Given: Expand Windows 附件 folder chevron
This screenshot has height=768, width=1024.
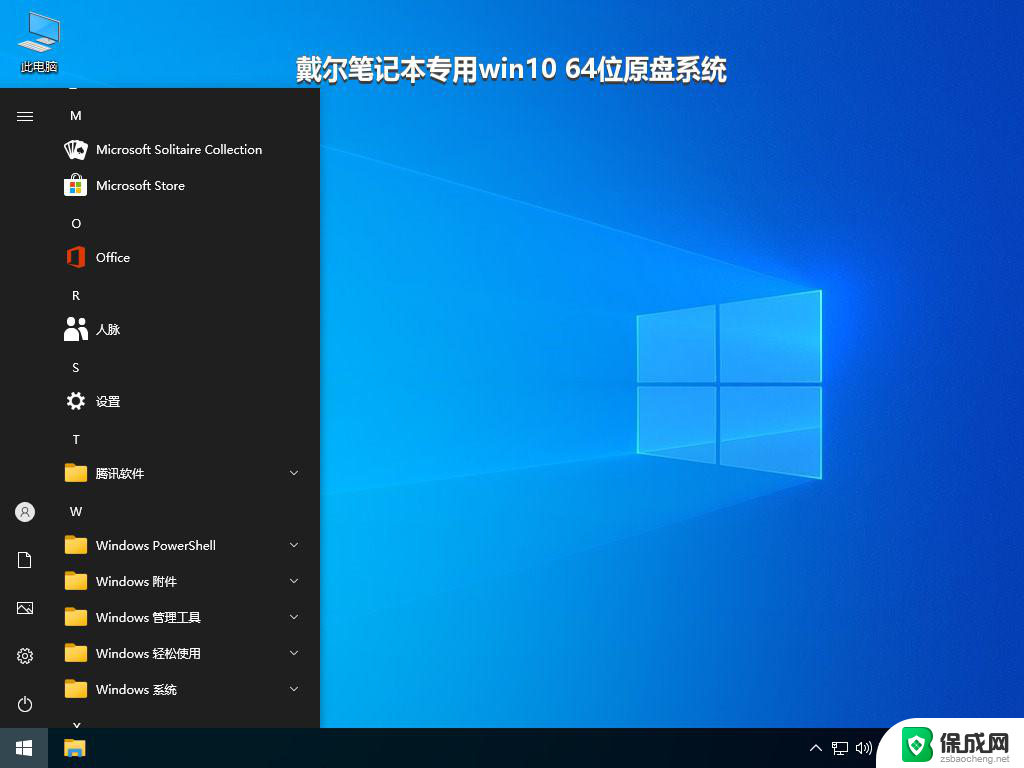Looking at the screenshot, I should pyautogui.click(x=294, y=581).
